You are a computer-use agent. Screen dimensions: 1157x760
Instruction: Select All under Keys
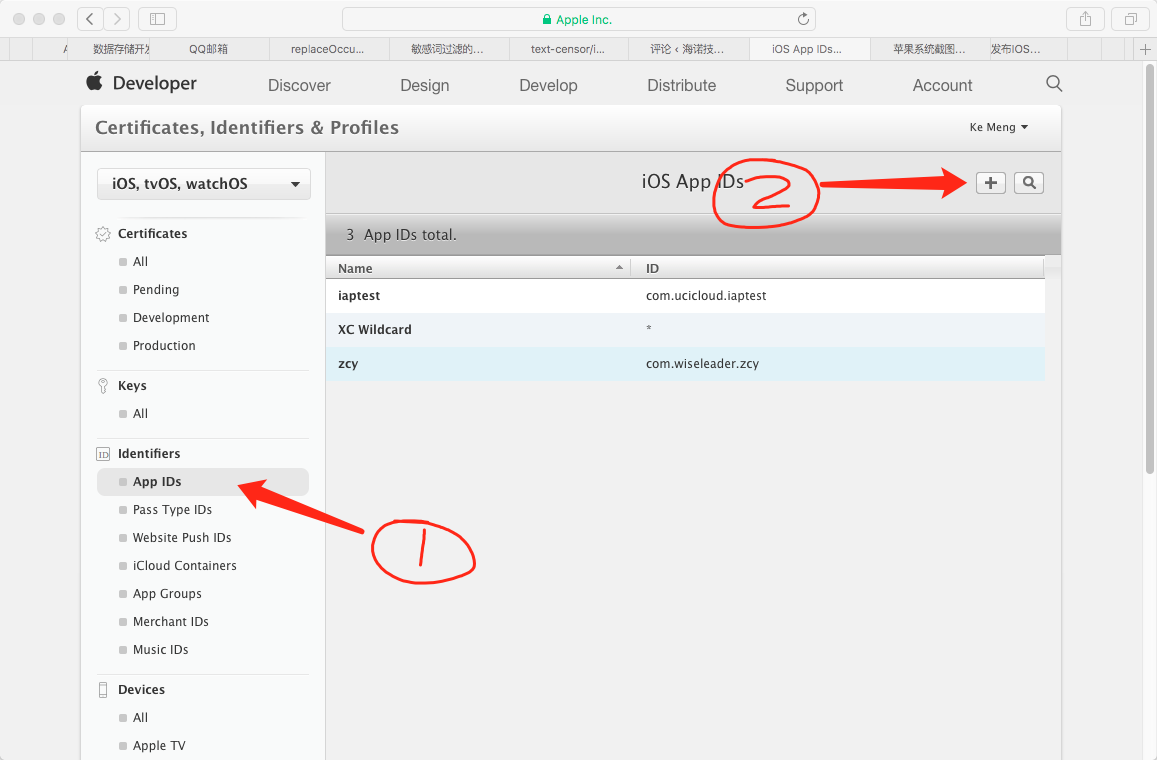[140, 414]
